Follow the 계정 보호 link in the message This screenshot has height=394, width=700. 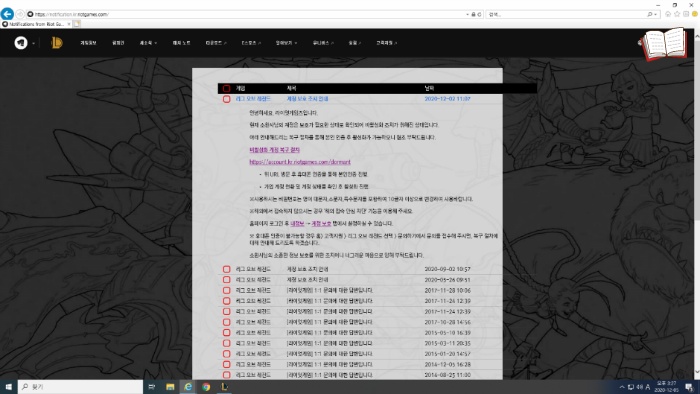(321, 224)
